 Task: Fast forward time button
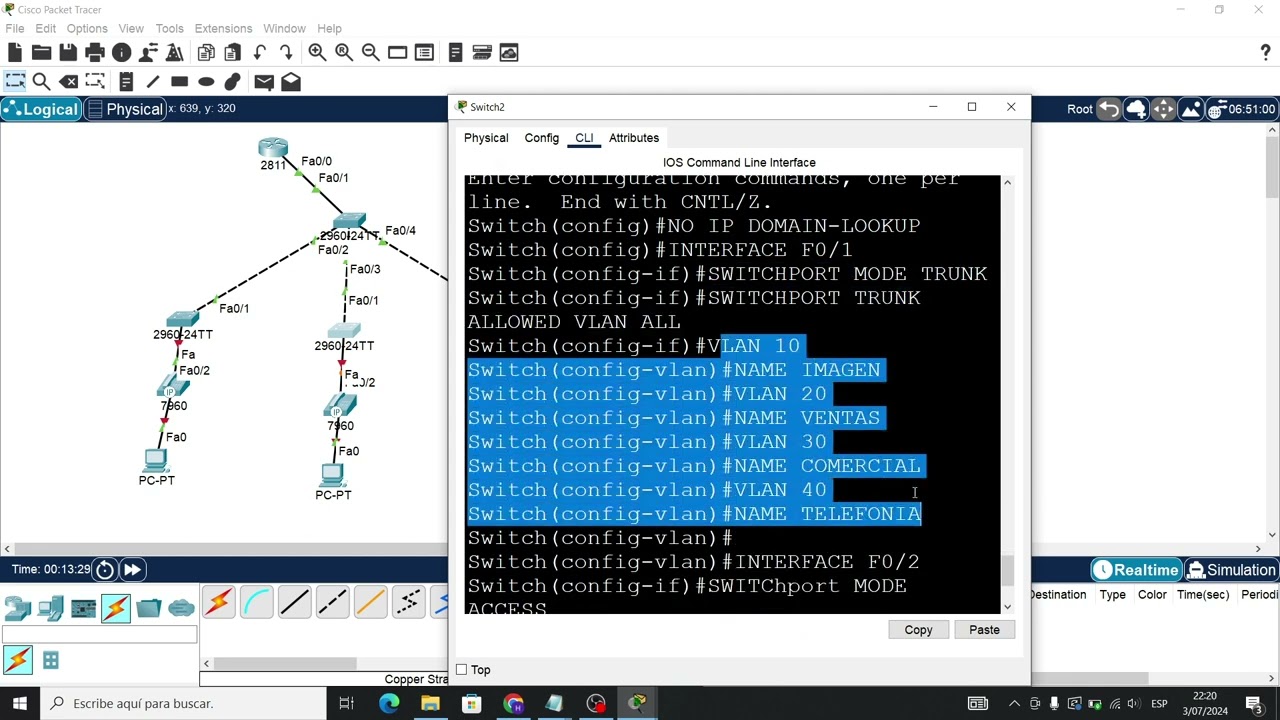tap(132, 570)
